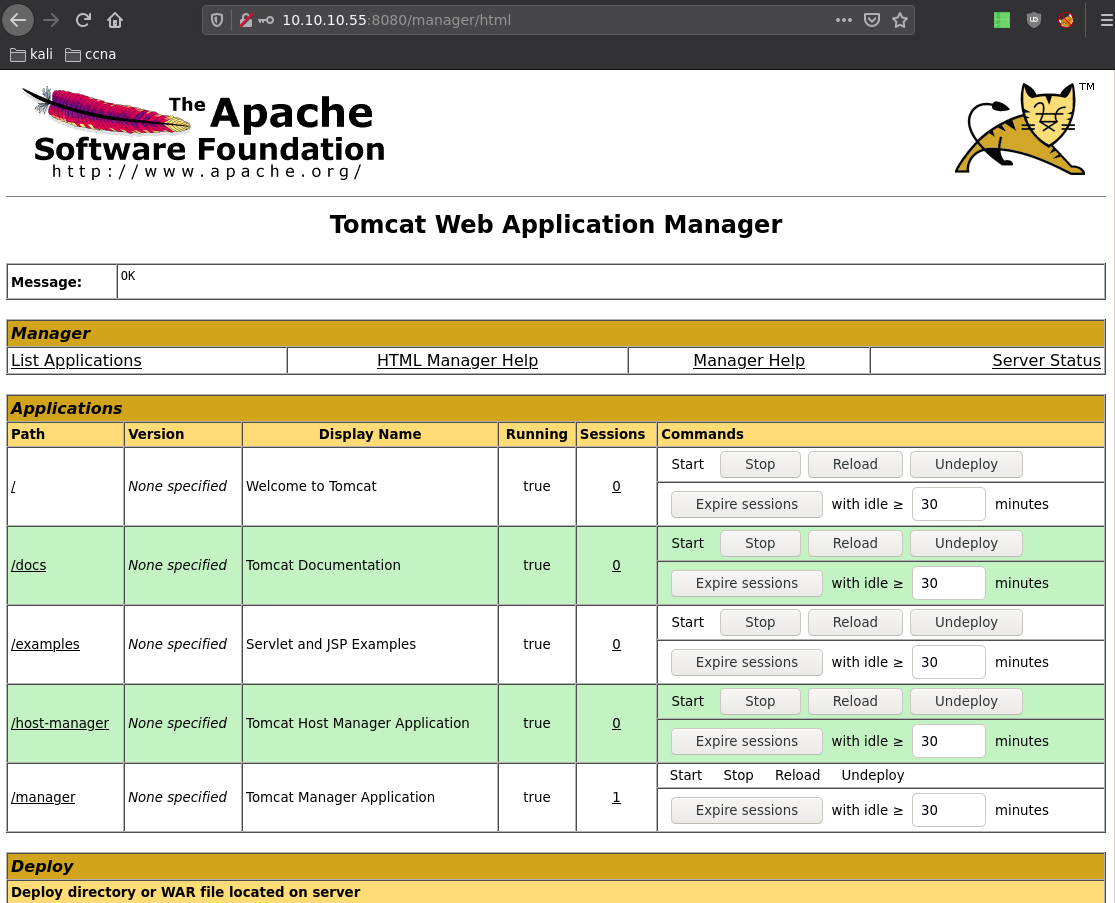Screen dimensions: 1115x903
Task: Stop the Tomcat Documentation application
Action: (760, 543)
